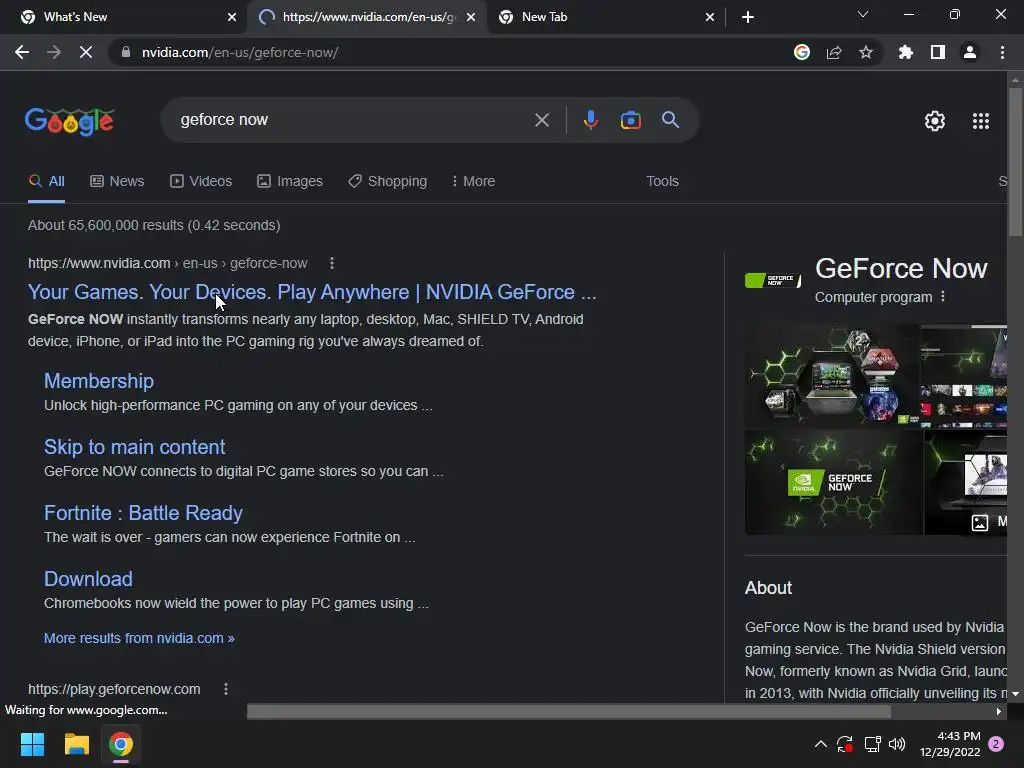The width and height of the screenshot is (1024, 768).
Task: Open the Skip to main content sitelink
Action: [x=135, y=447]
